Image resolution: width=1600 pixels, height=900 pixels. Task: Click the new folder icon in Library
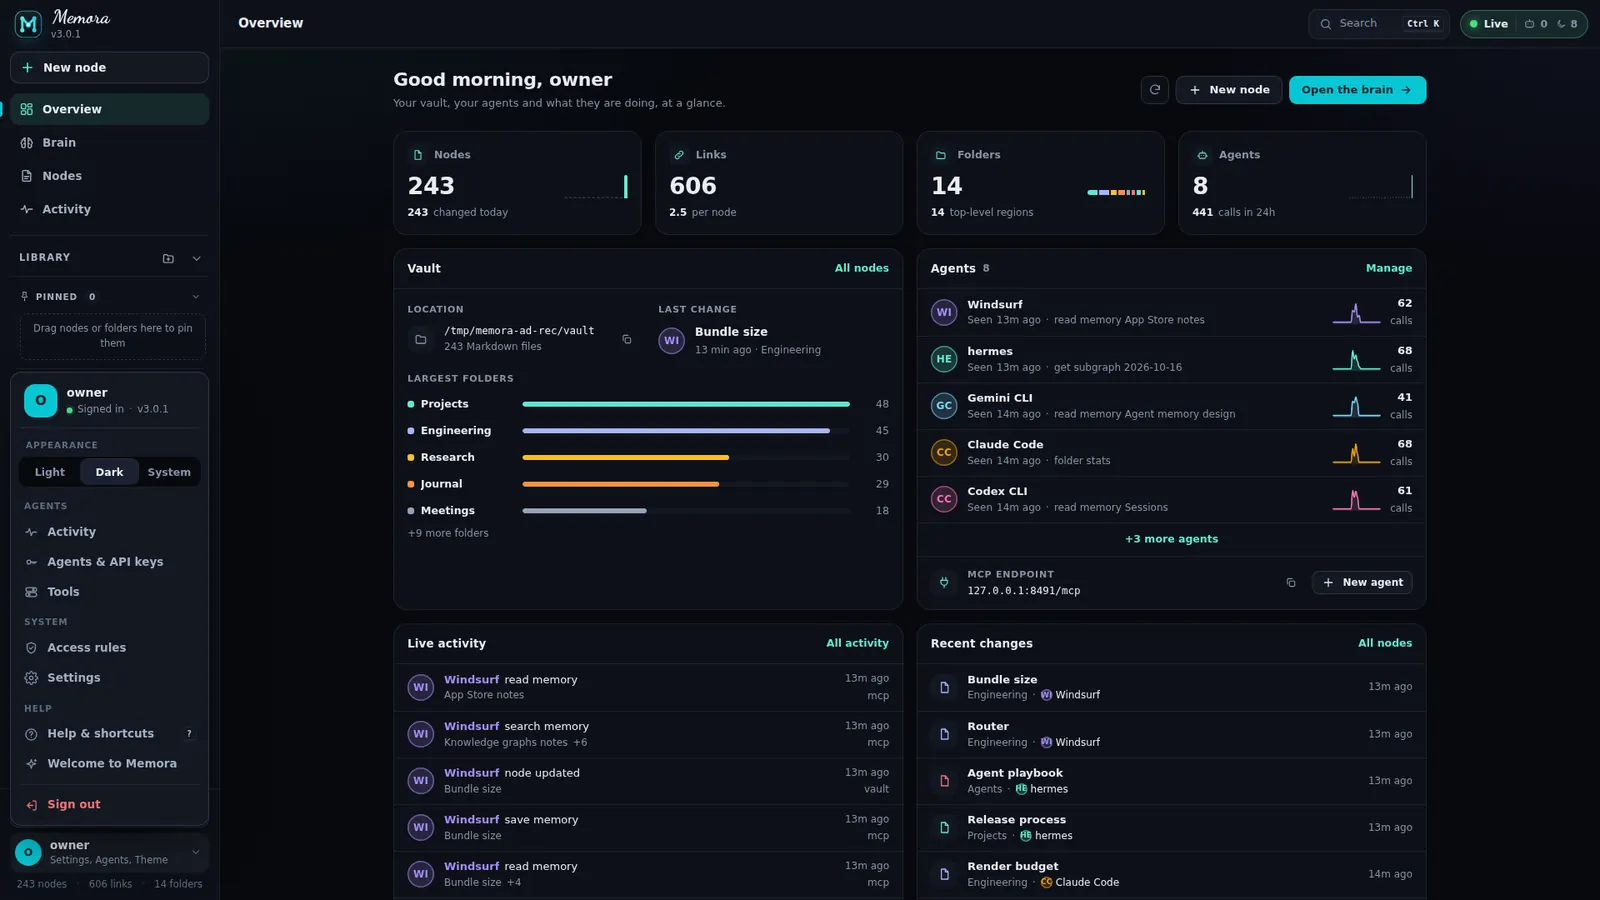[x=168, y=258]
